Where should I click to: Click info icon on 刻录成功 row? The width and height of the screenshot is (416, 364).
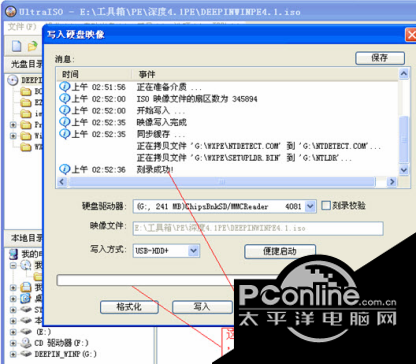(64, 169)
